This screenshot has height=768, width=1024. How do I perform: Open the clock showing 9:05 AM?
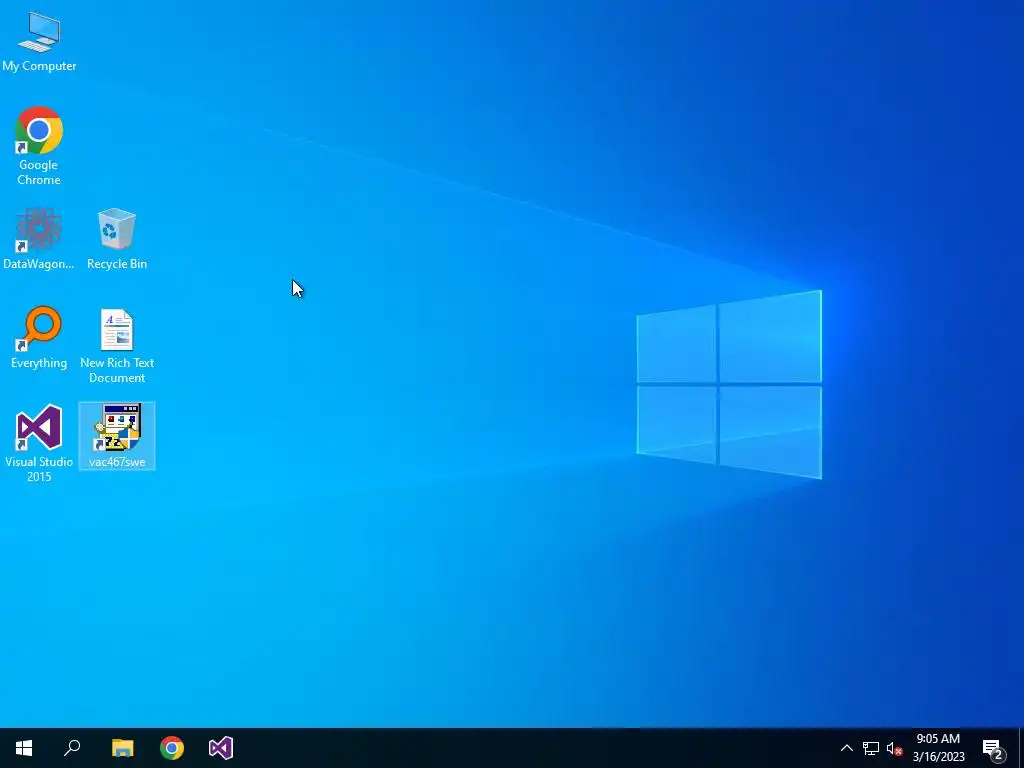[x=938, y=748]
